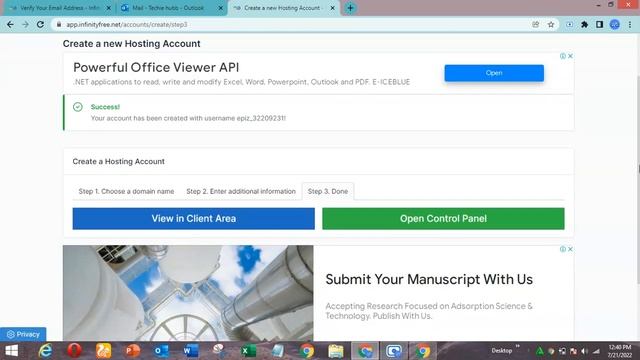Go back to the previous page

coord(10,24)
